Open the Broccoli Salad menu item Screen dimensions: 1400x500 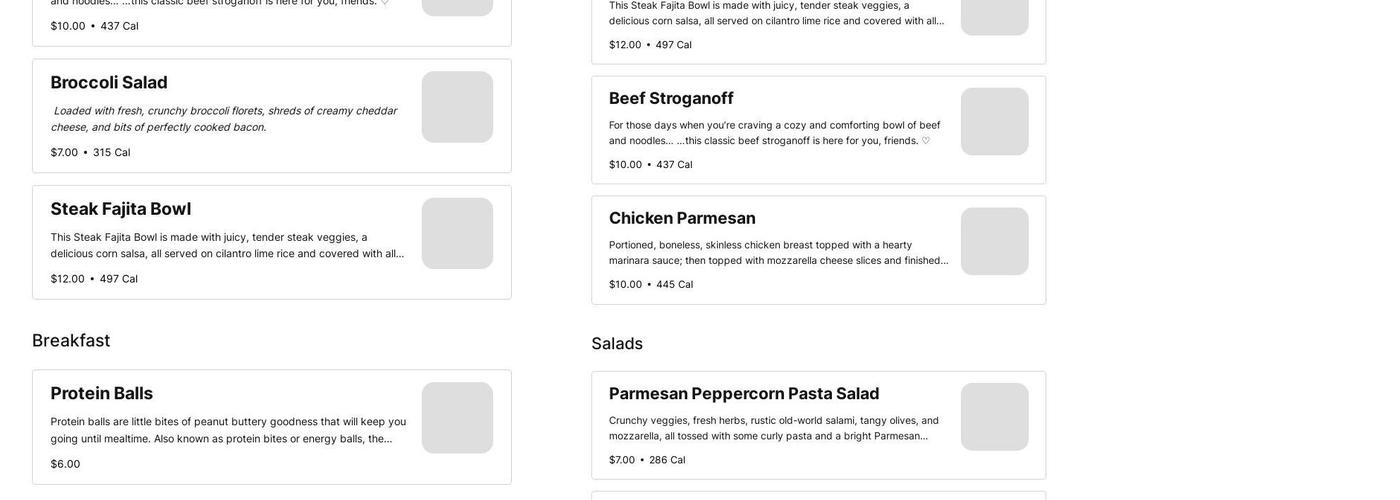point(109,83)
